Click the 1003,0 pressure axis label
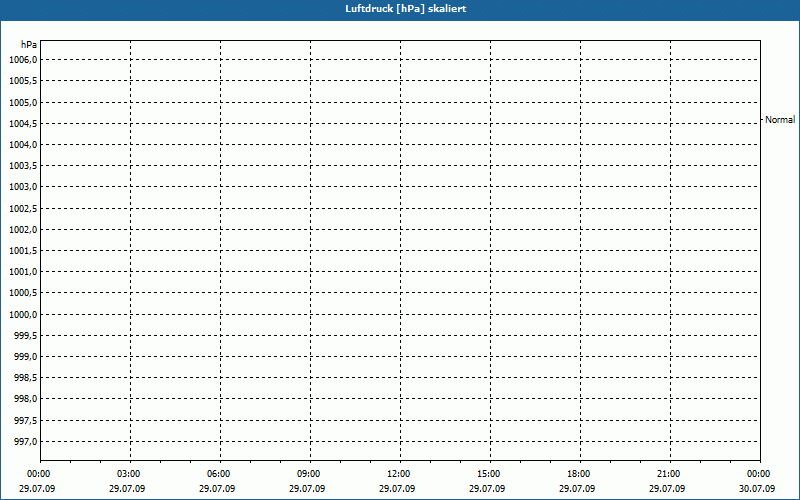800x500 pixels. tap(22, 187)
